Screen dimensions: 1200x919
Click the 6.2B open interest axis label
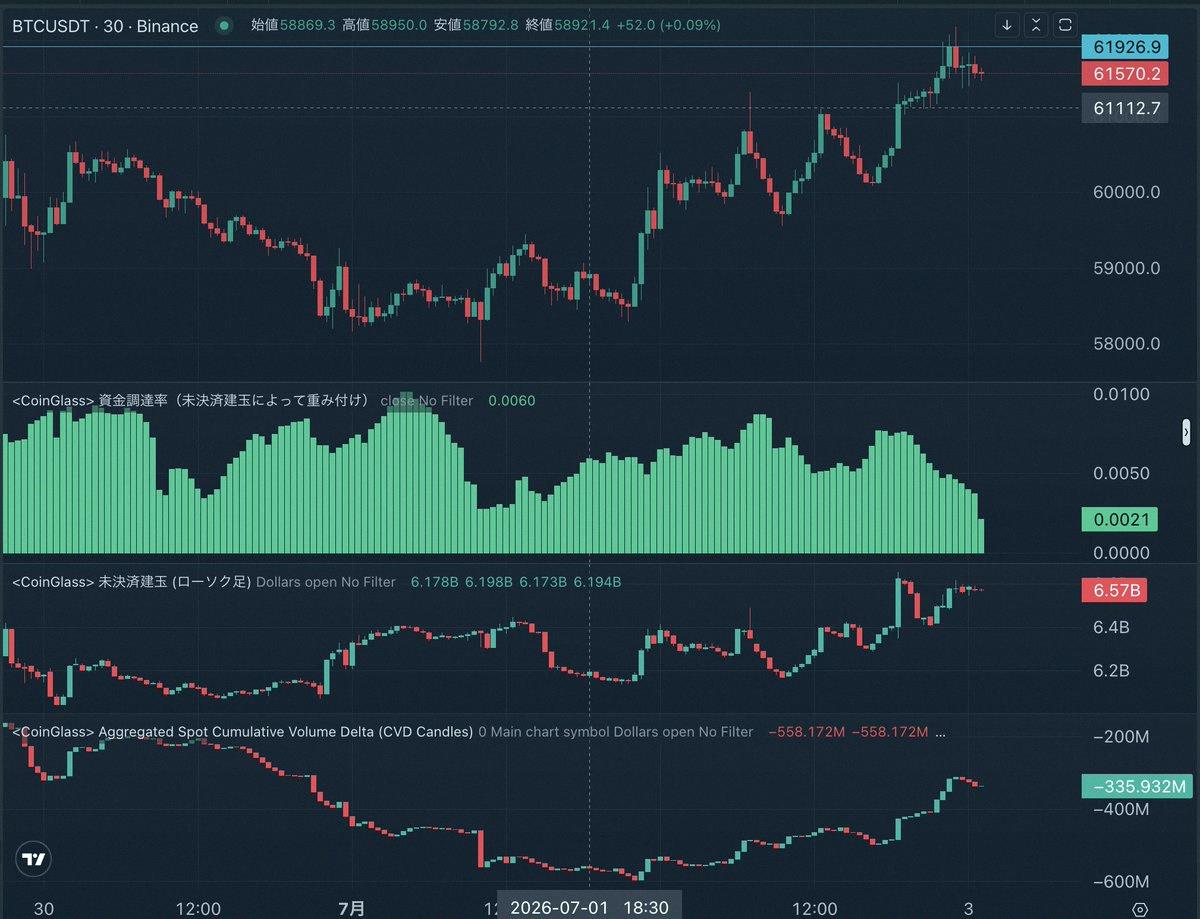pyautogui.click(x=1111, y=671)
